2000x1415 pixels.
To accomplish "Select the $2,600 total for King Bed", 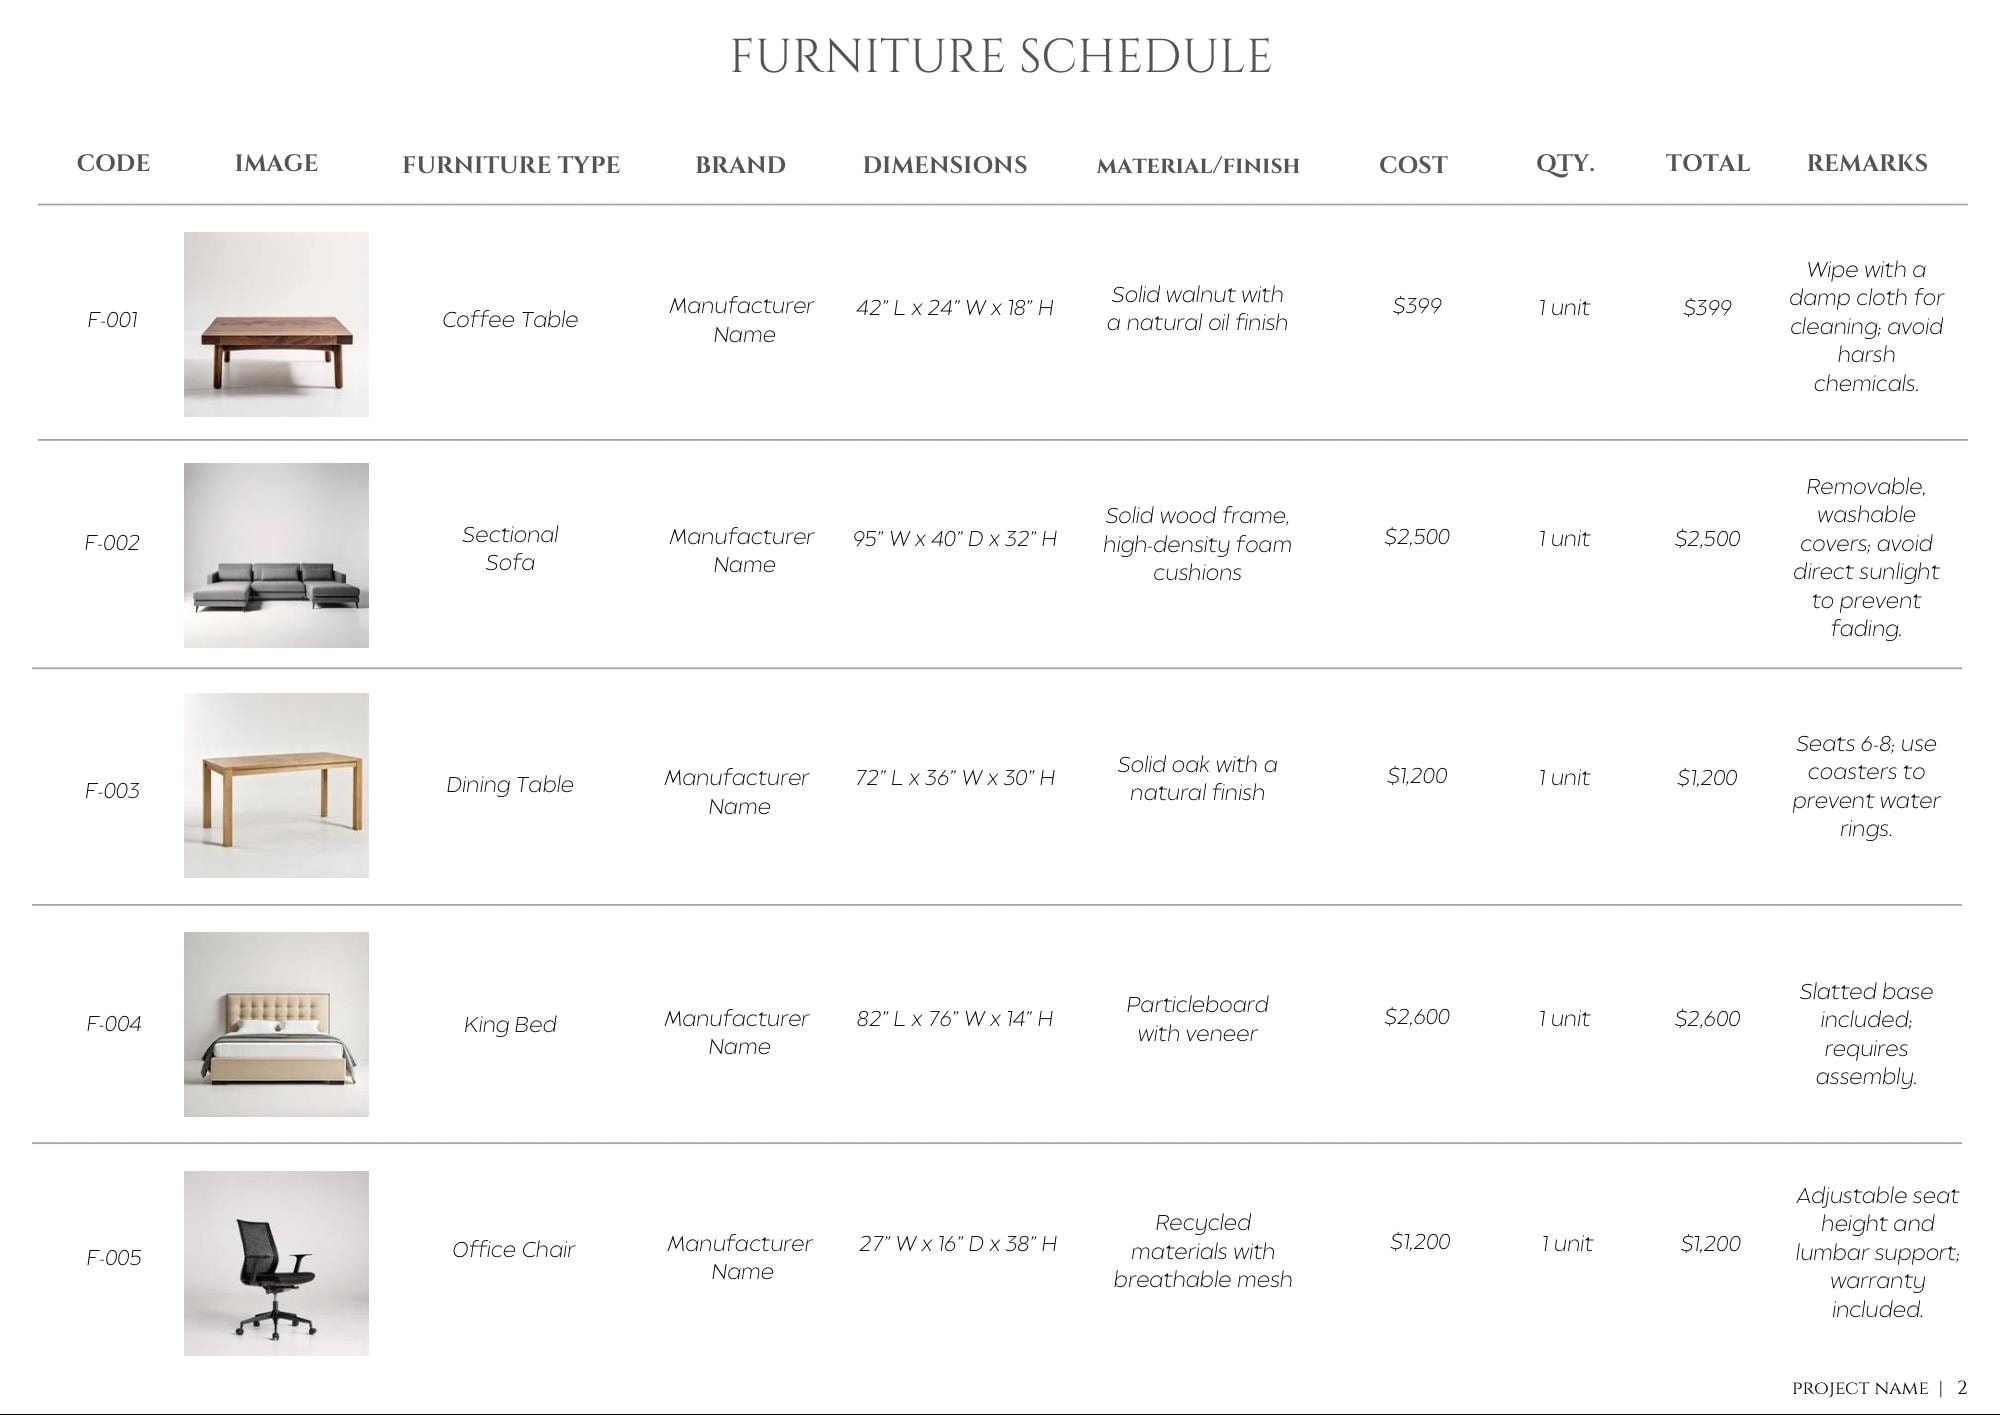I will click(1707, 1018).
